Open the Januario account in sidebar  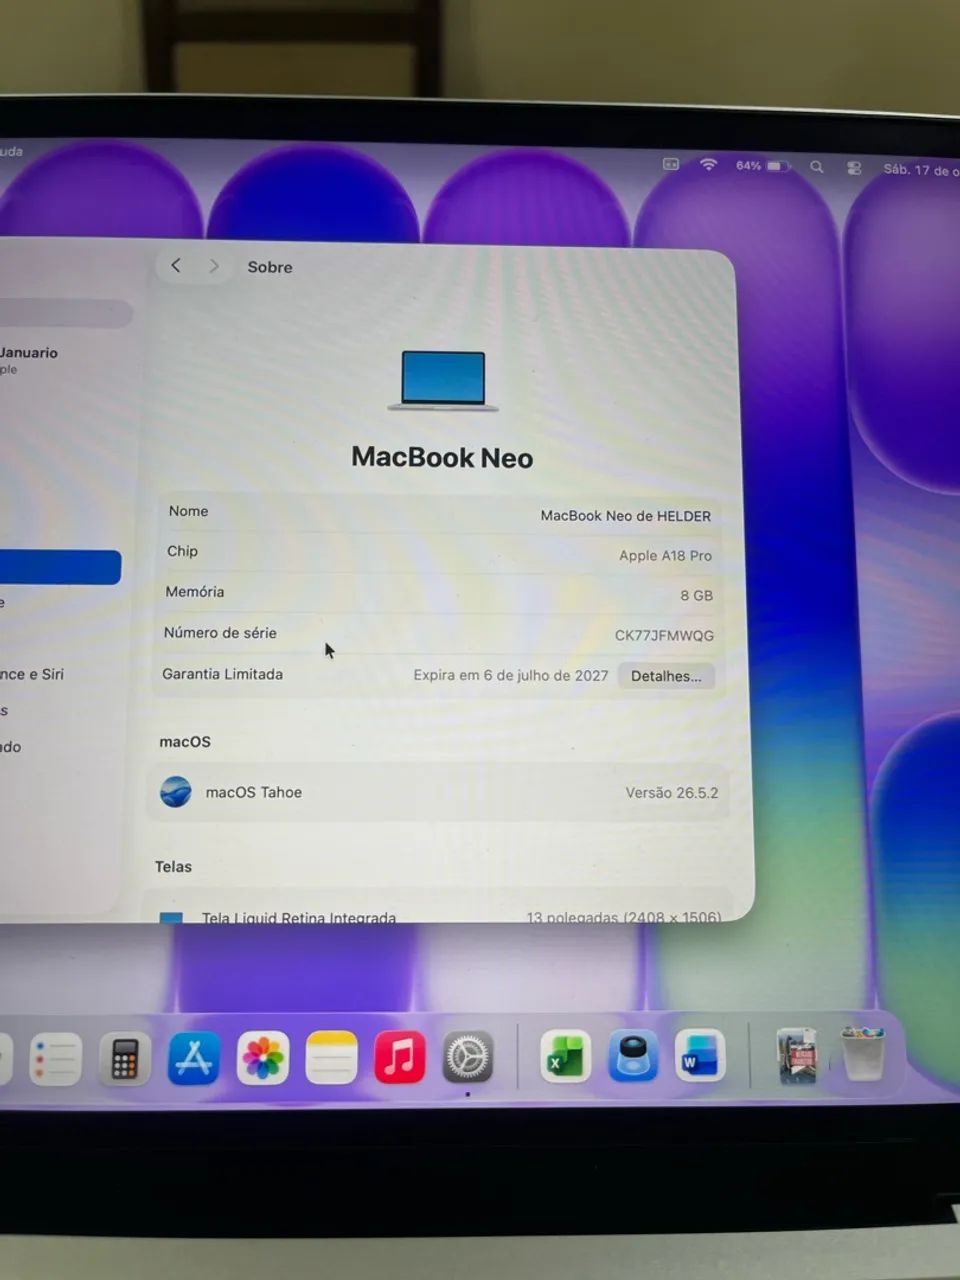pyautogui.click(x=30, y=359)
